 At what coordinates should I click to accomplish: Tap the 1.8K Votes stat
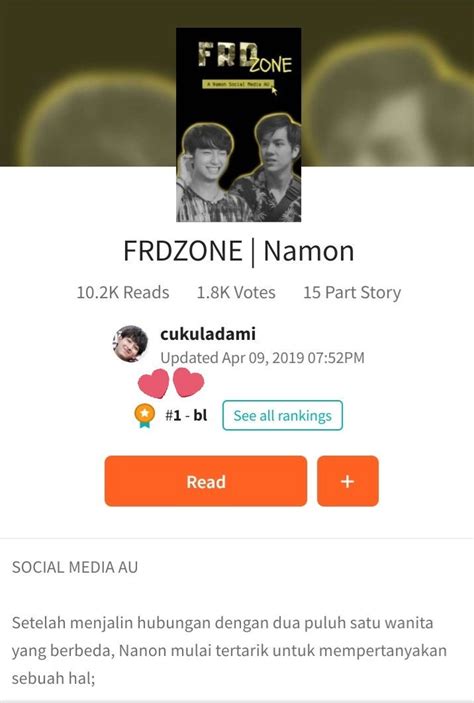(x=236, y=292)
